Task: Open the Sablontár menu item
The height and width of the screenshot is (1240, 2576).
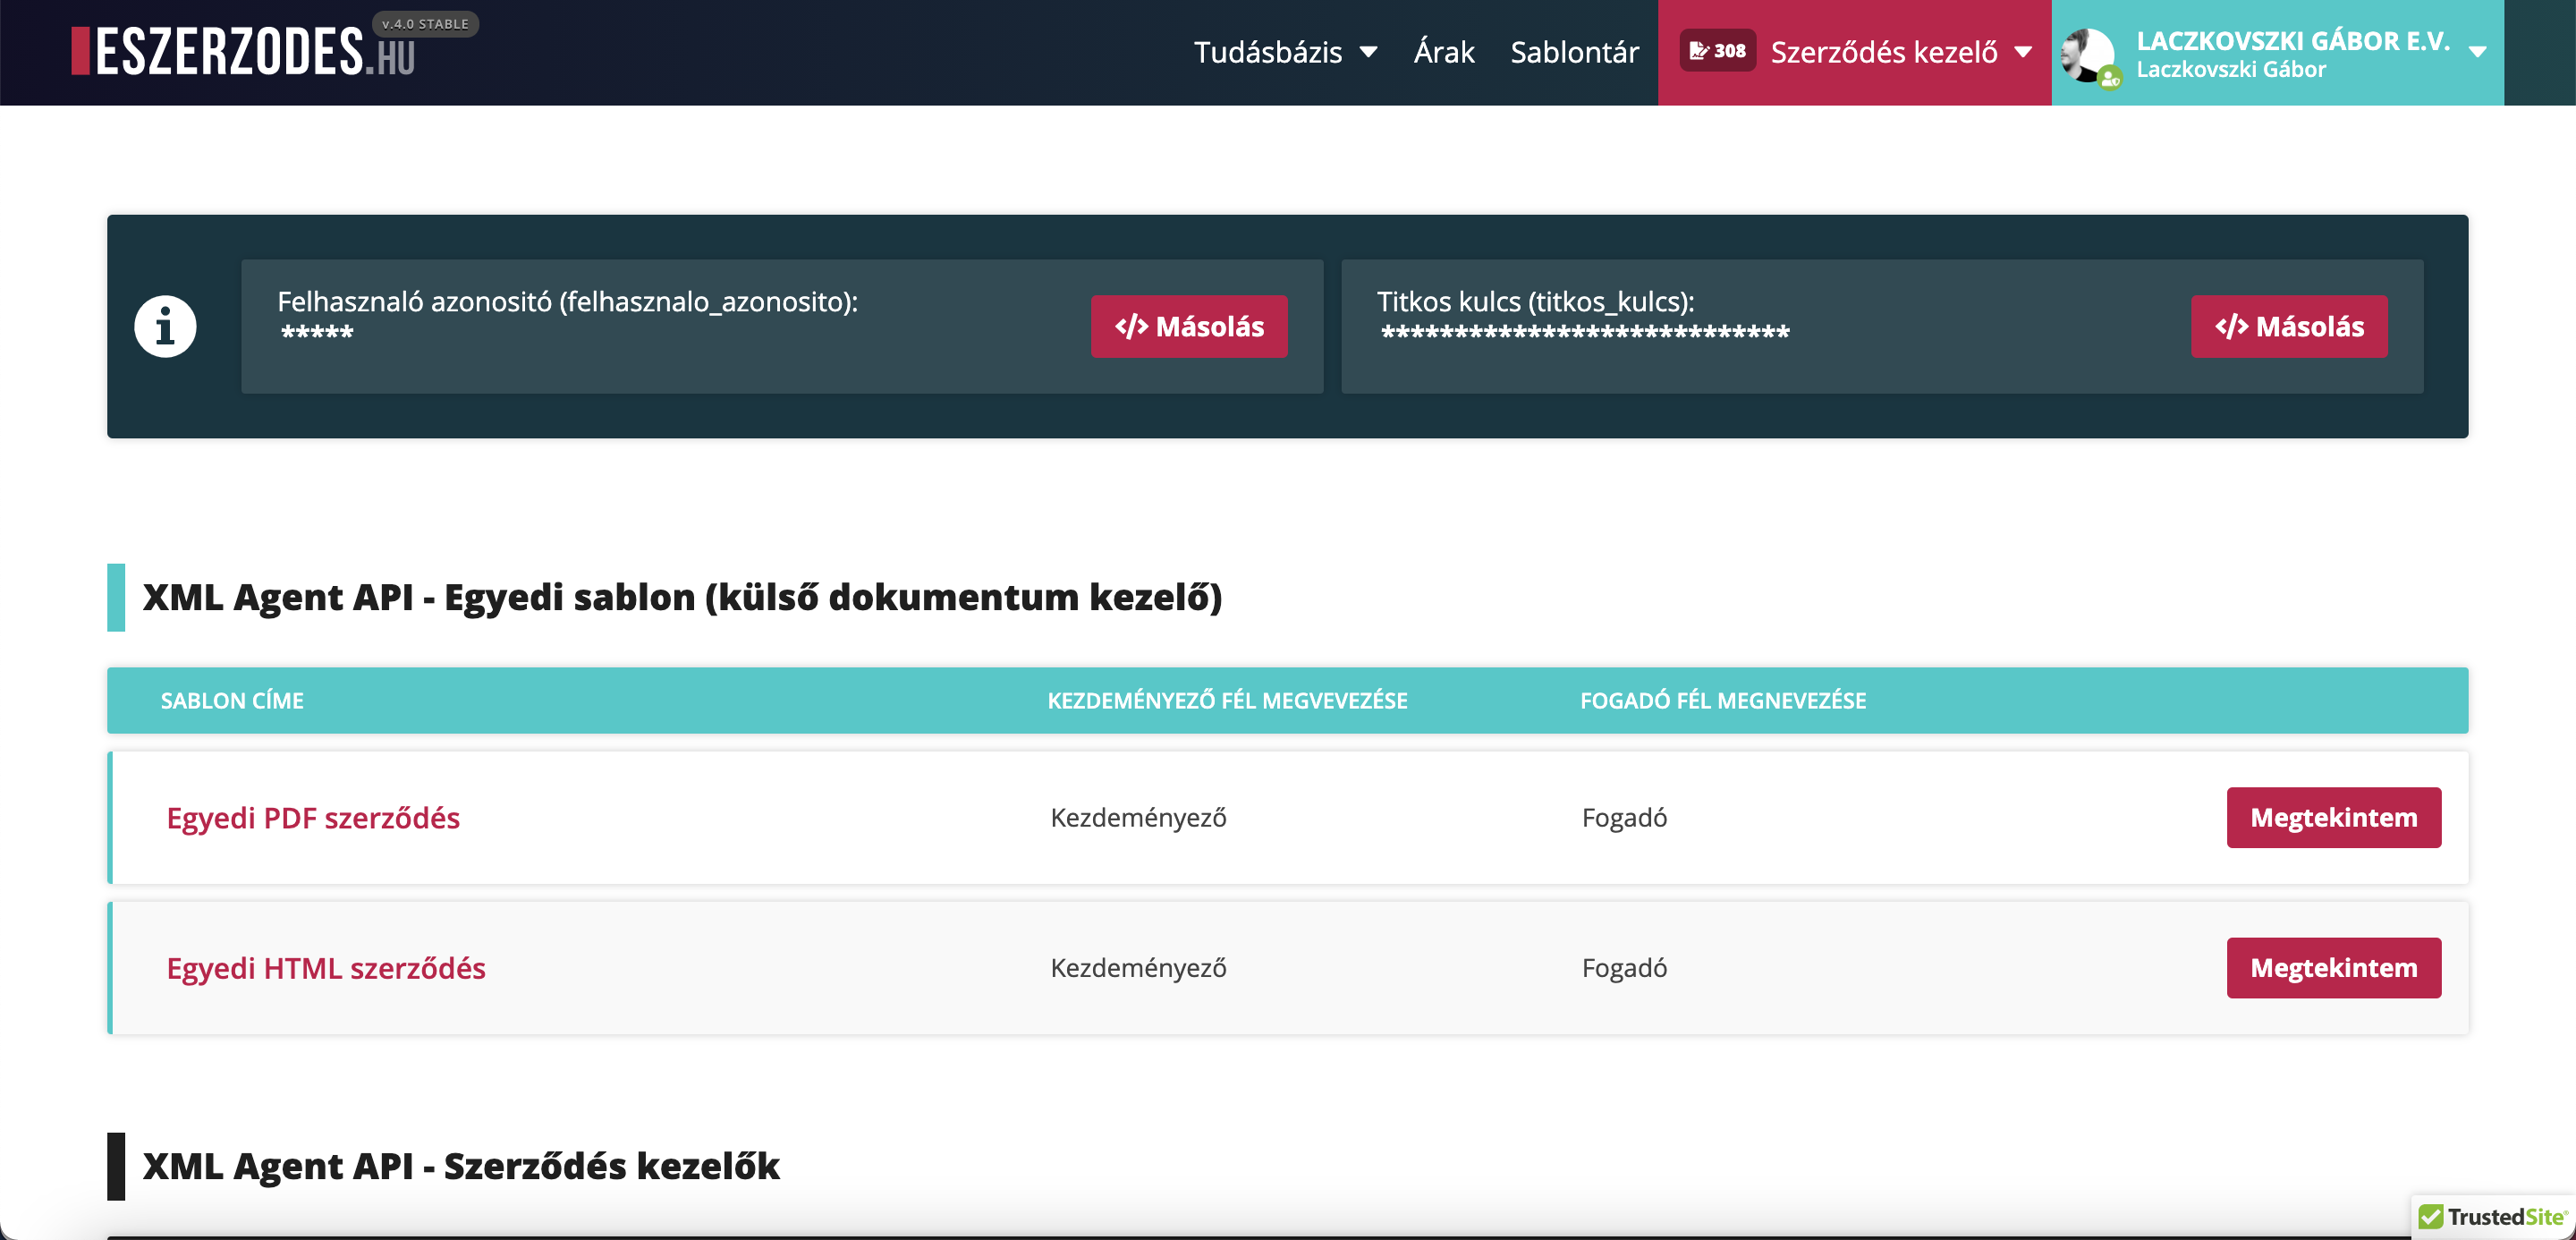Action: click(x=1574, y=51)
